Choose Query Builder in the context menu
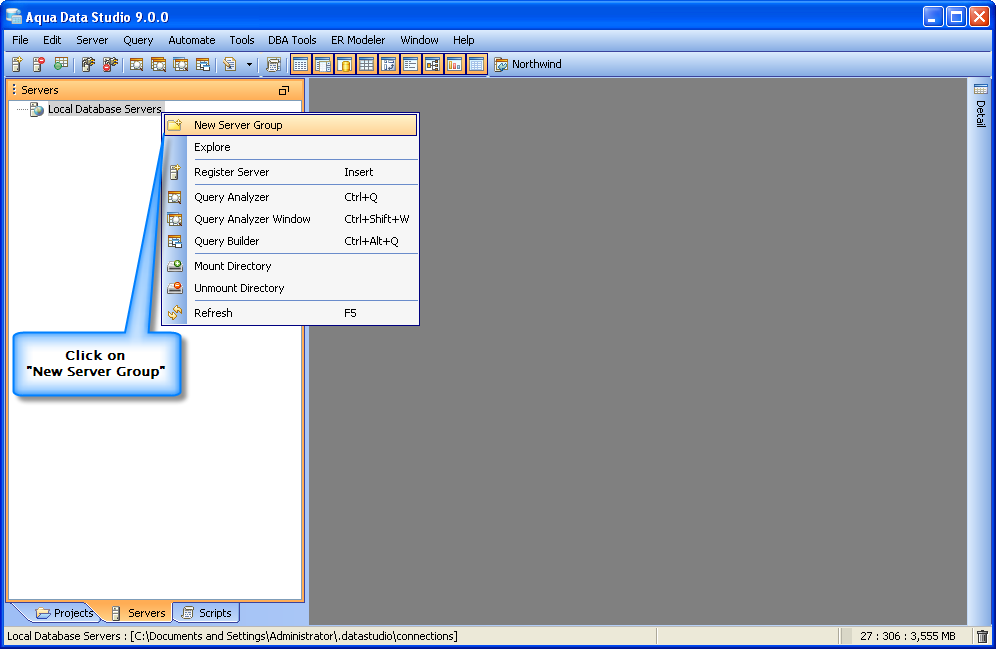 pos(291,241)
